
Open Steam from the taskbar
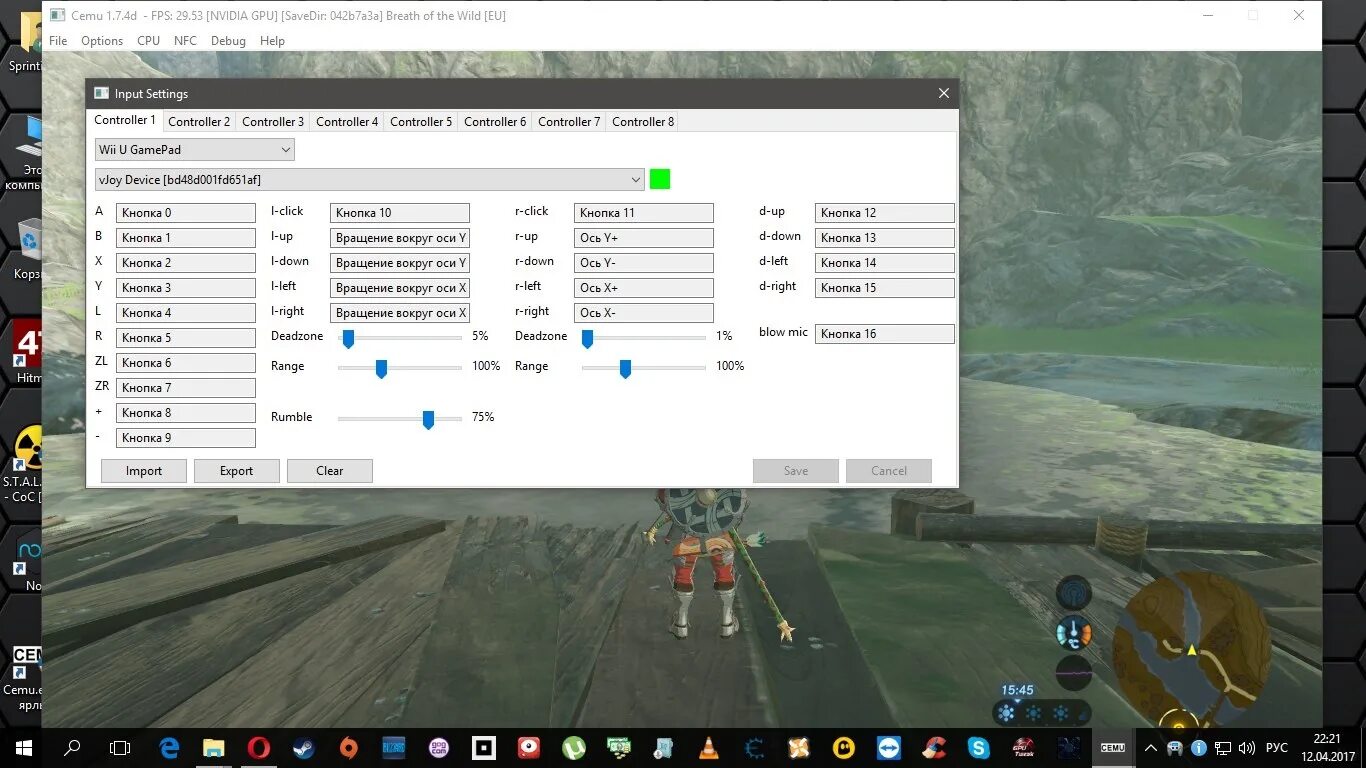click(304, 747)
